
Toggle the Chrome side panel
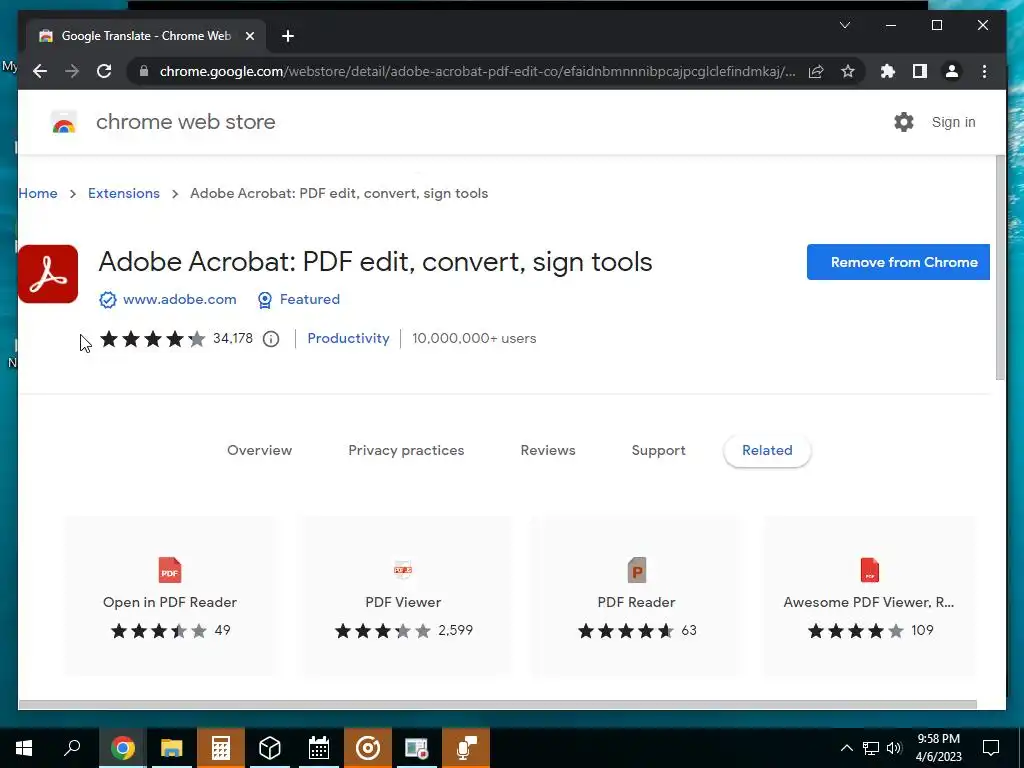tap(920, 71)
